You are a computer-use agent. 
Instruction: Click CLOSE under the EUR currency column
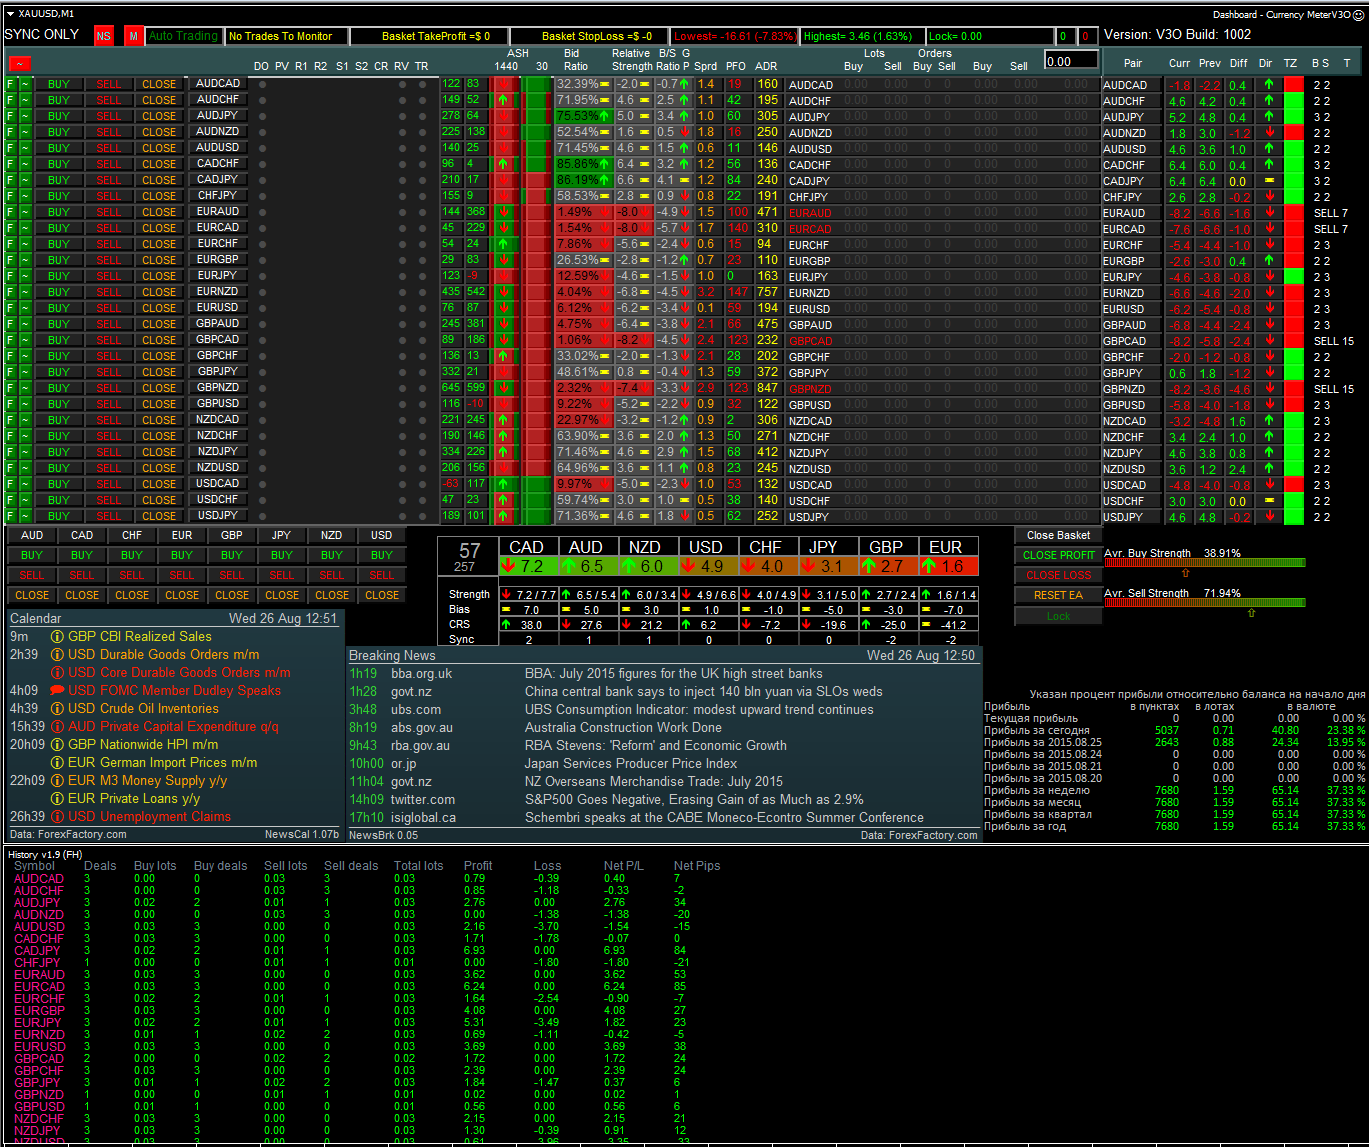(x=182, y=595)
